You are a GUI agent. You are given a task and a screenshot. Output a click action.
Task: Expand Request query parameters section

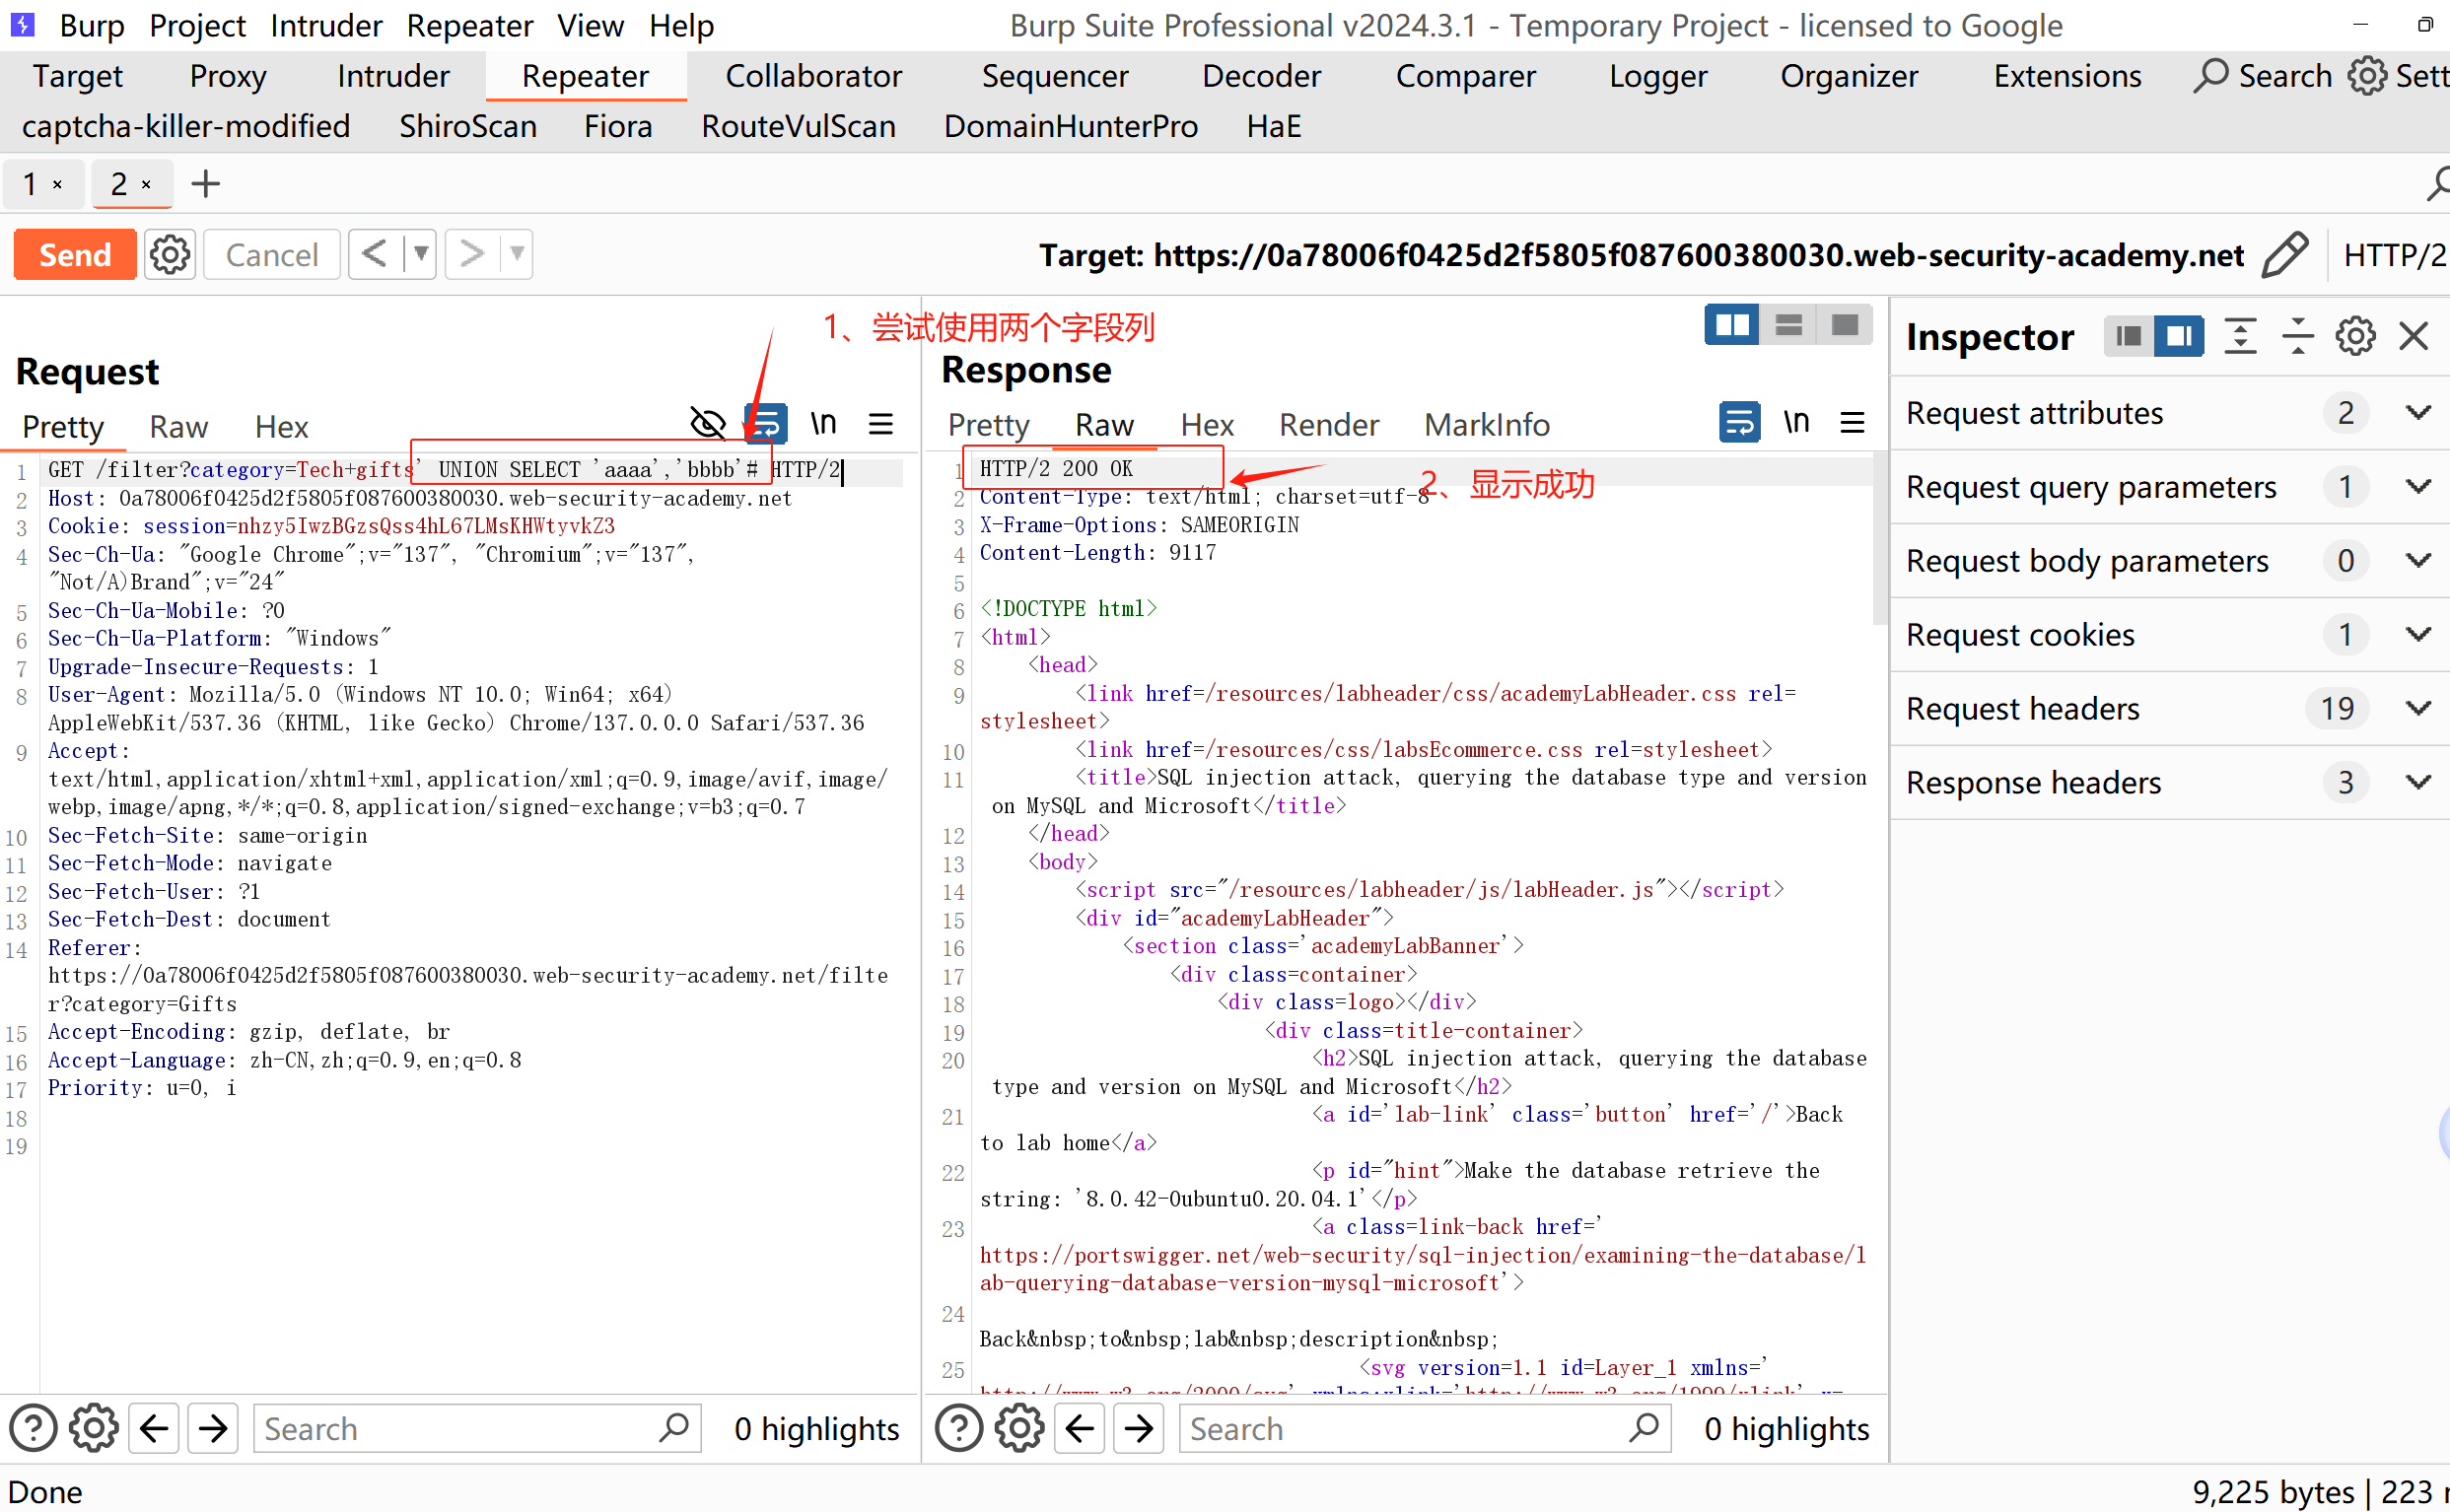tap(2418, 487)
